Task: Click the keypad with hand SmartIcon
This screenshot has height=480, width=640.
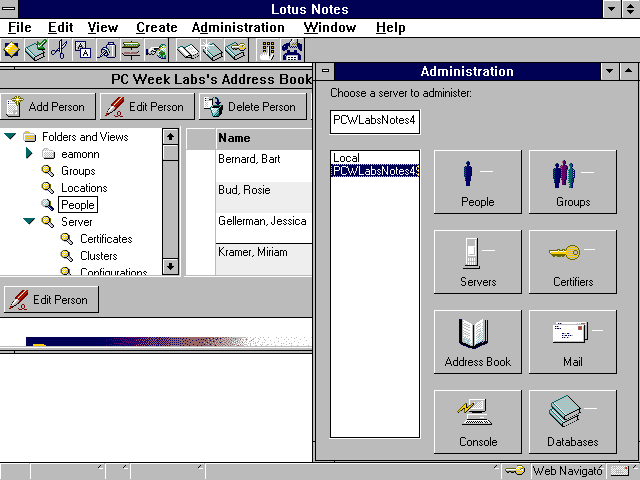Action: [267, 50]
